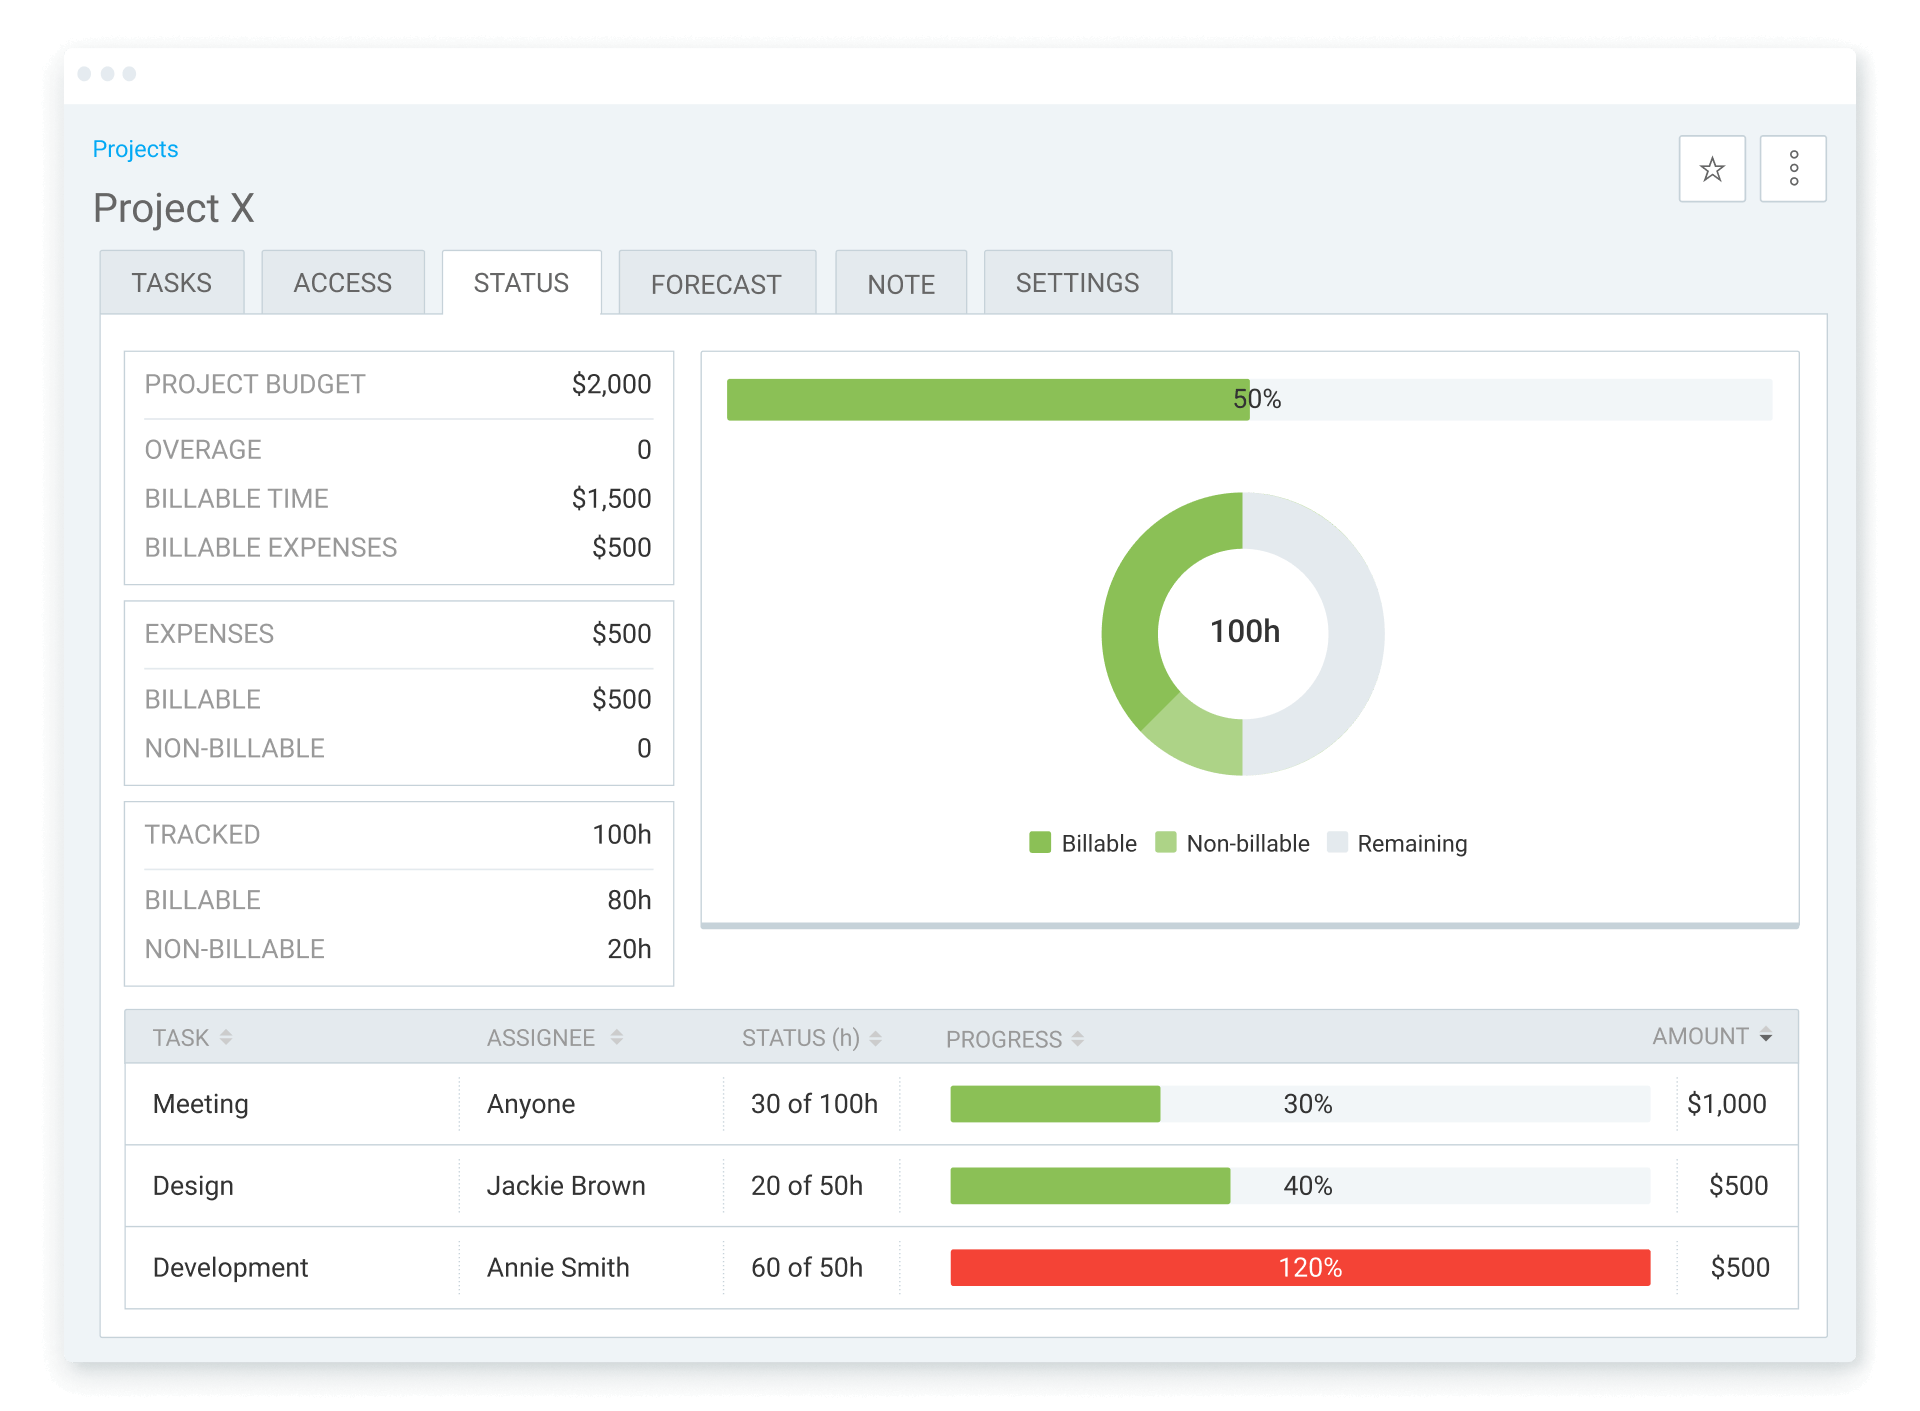Screen dimensions: 1920x1411
Task: Open the Access tab
Action: click(x=342, y=283)
